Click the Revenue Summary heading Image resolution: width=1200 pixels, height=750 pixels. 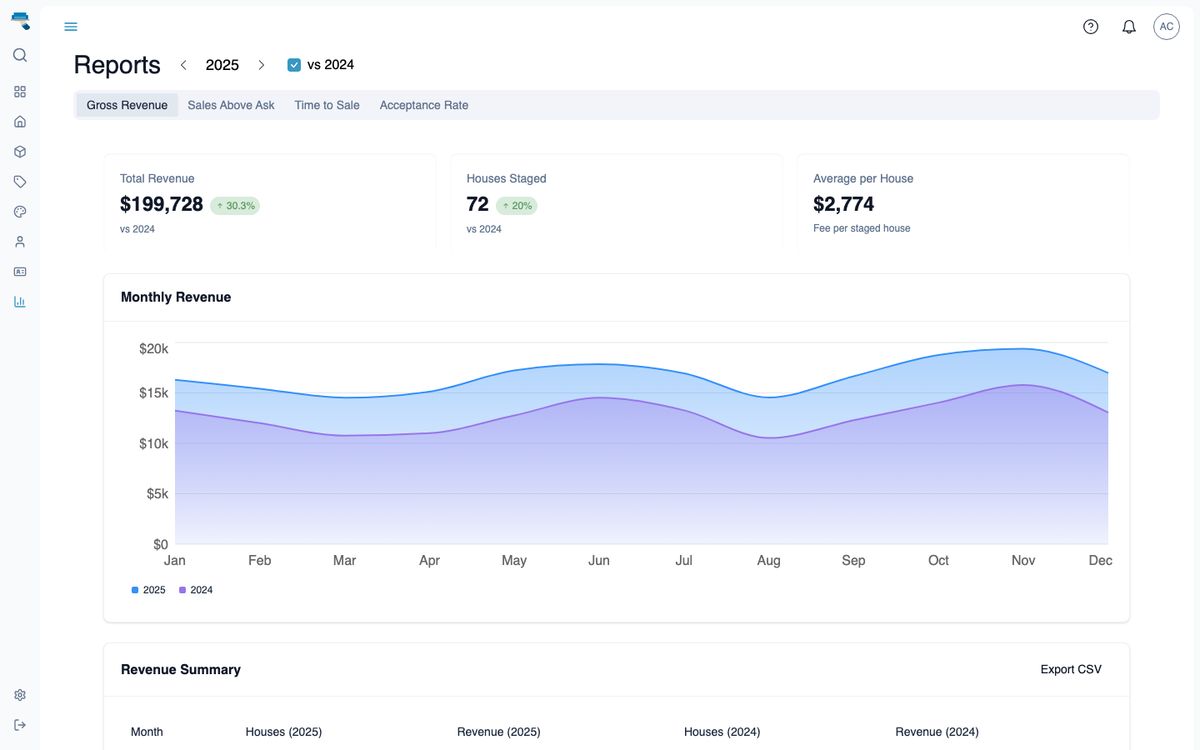click(x=181, y=670)
